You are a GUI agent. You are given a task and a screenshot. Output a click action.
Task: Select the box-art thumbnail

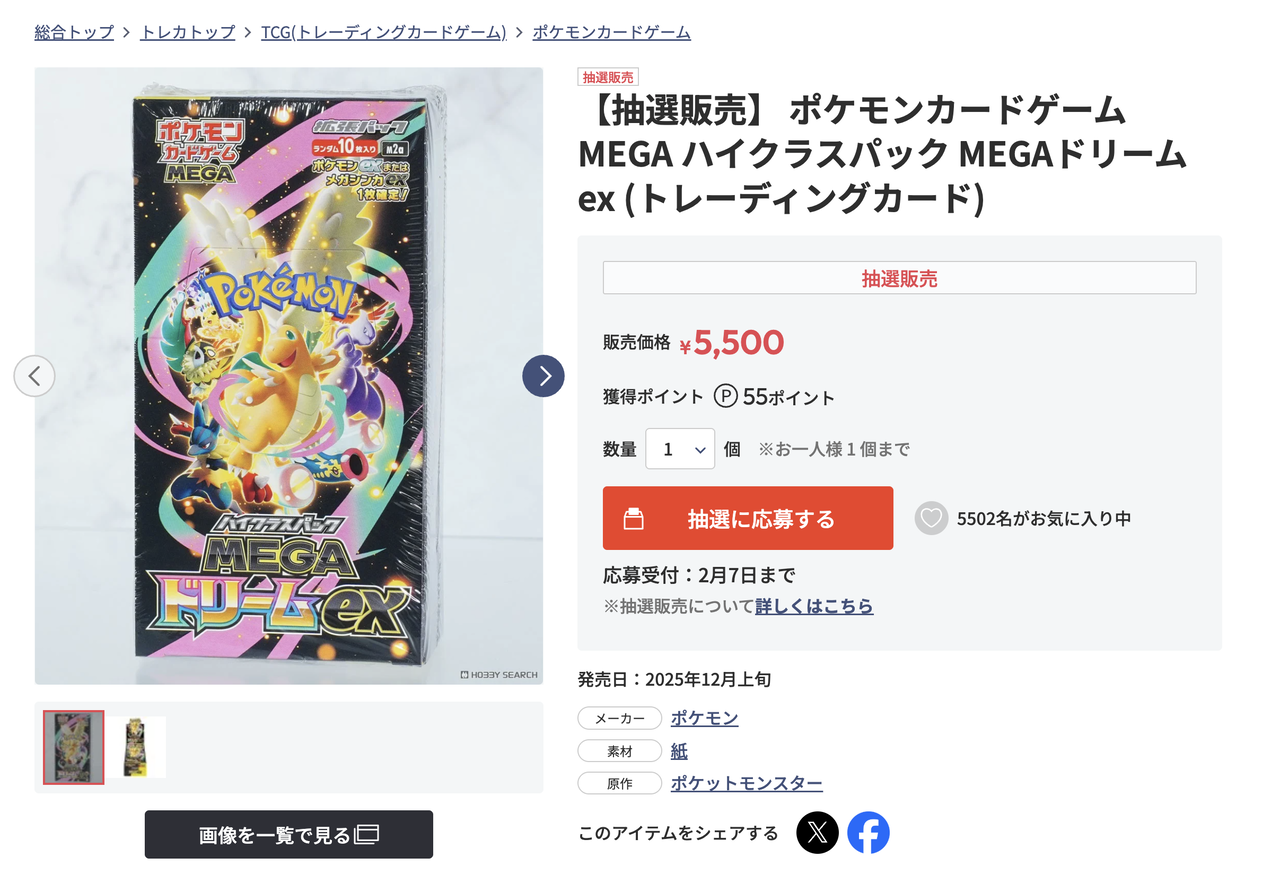pos(72,747)
